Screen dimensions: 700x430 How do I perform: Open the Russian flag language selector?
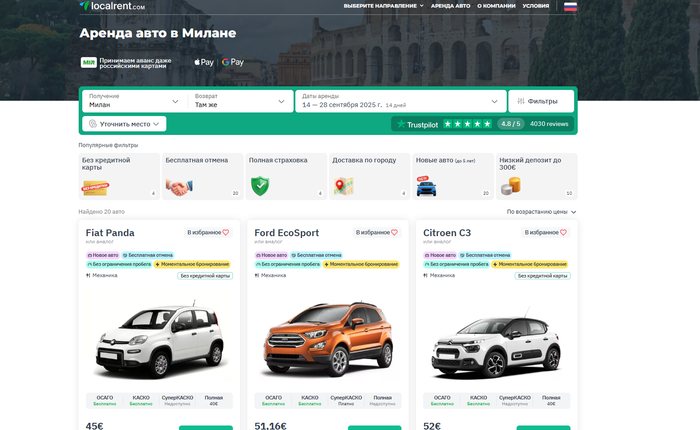pos(570,6)
